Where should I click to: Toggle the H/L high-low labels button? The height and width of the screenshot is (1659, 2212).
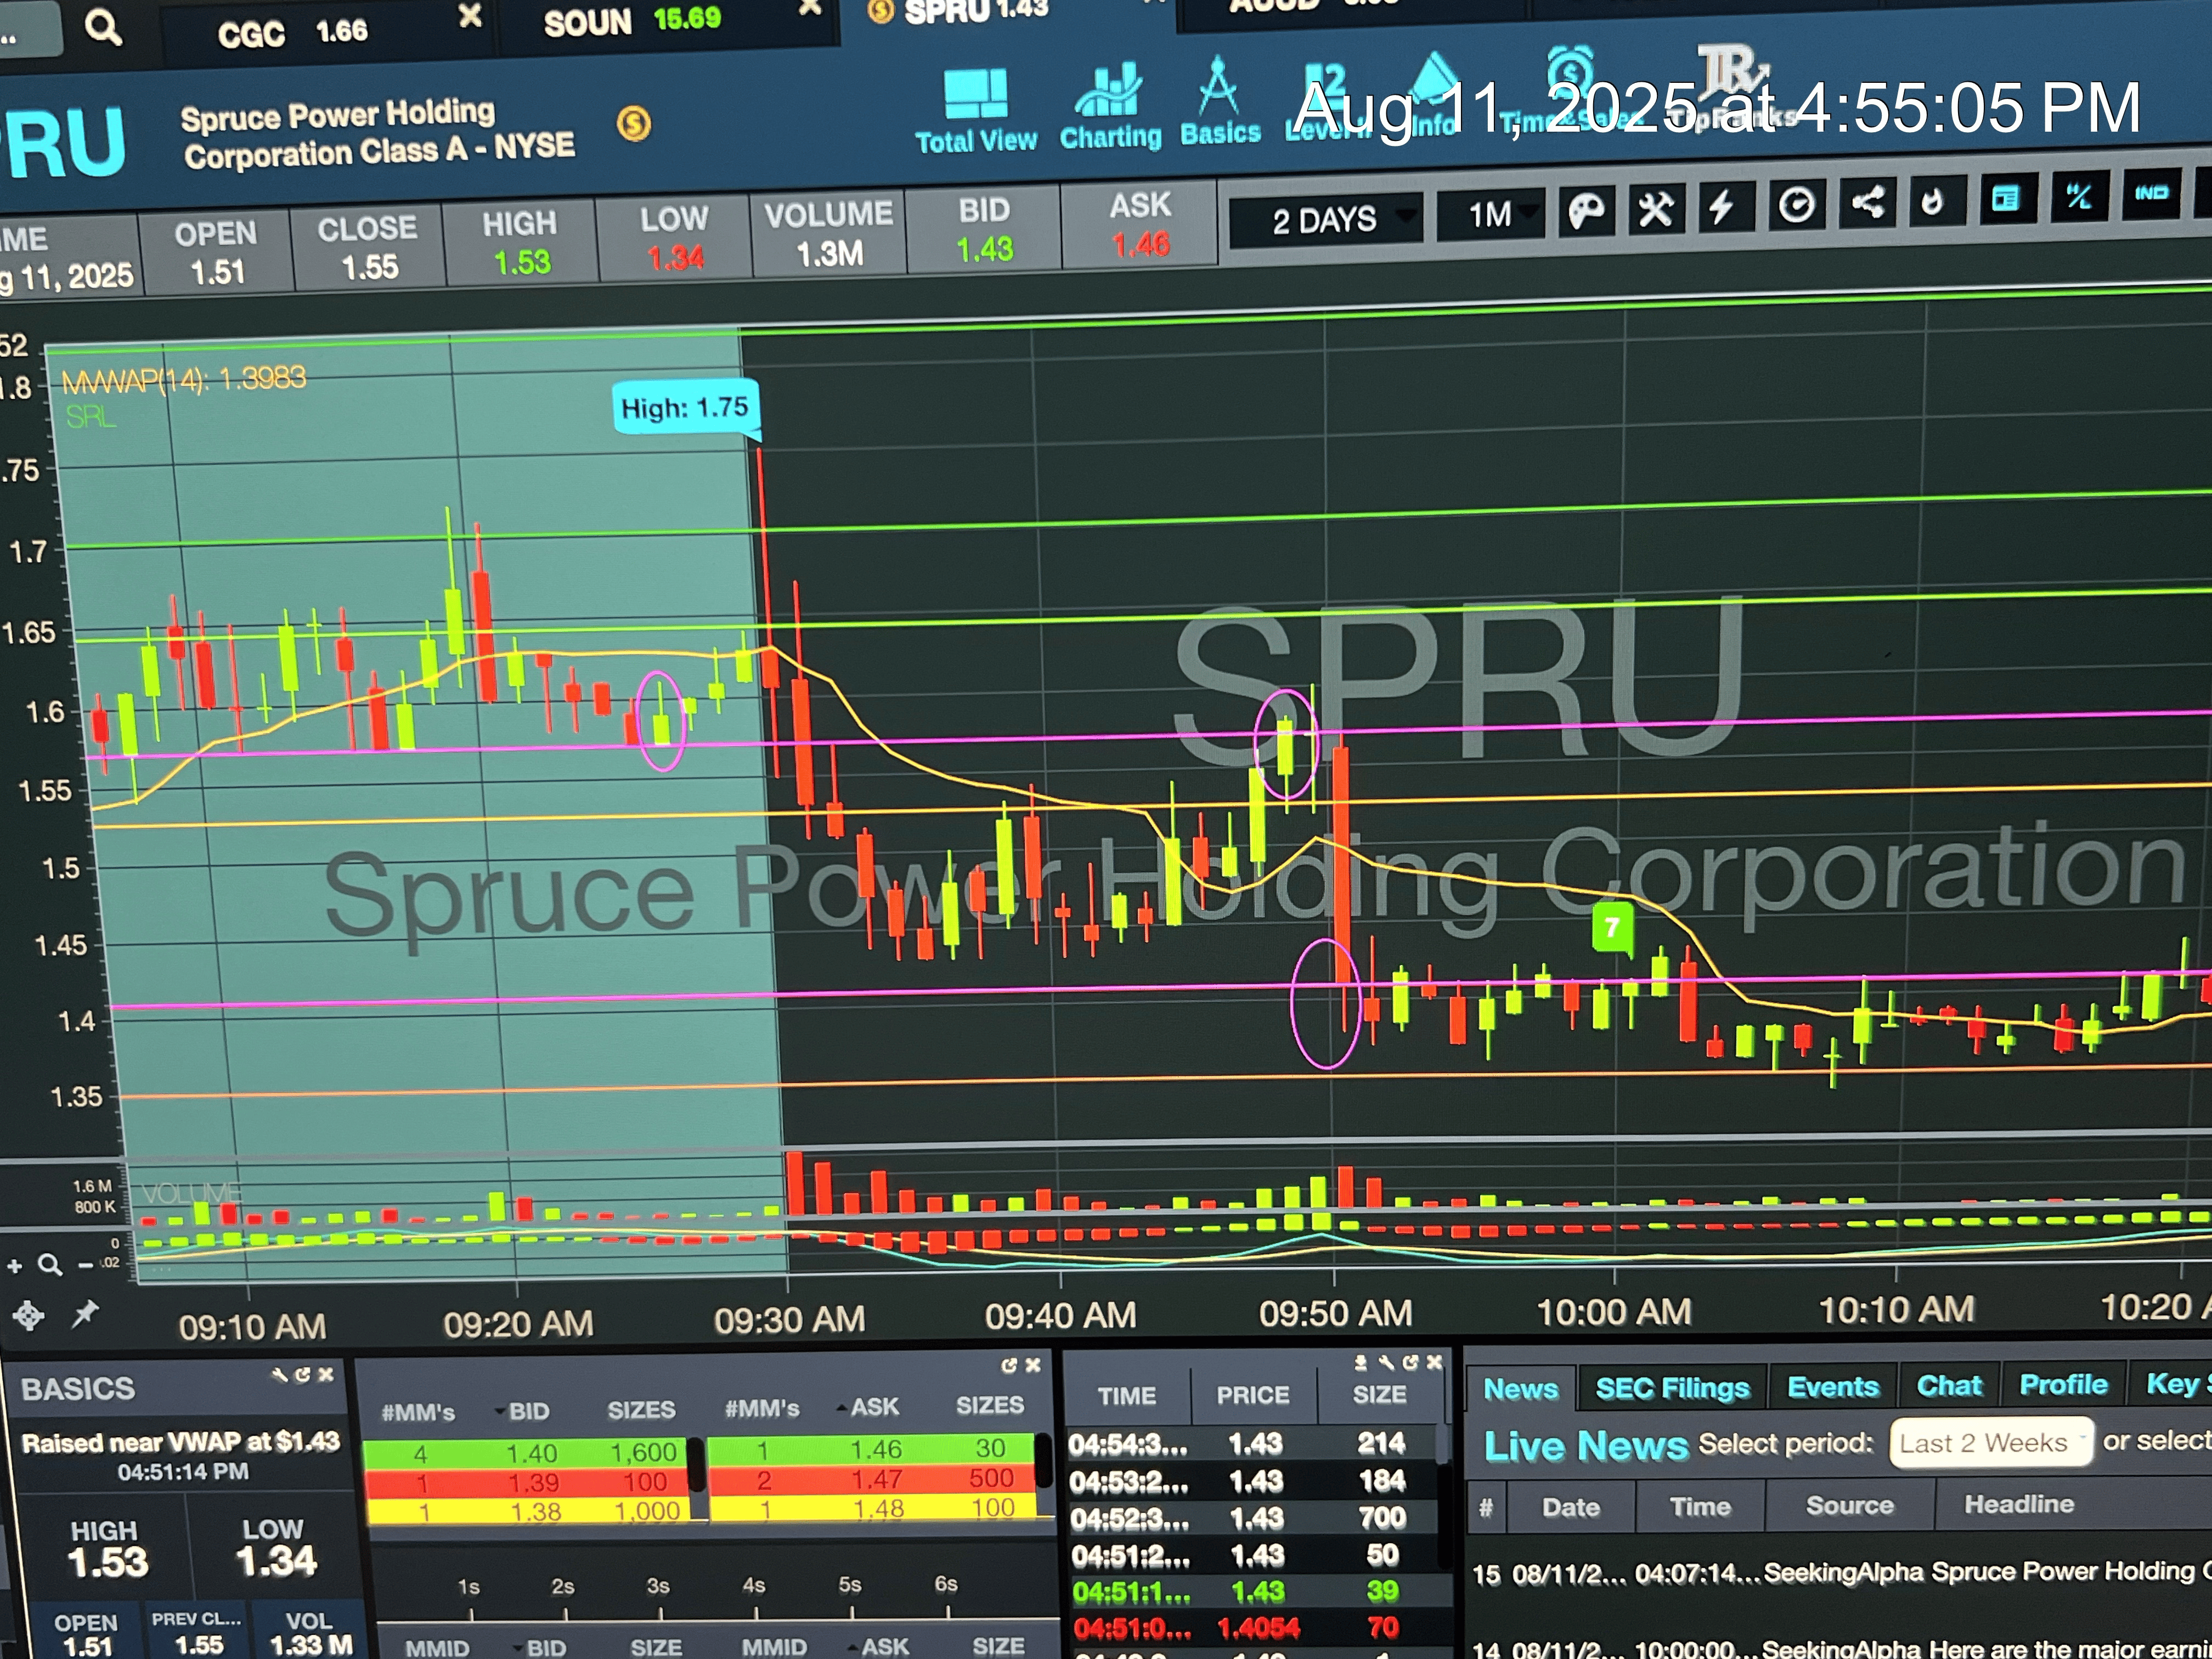(2078, 196)
